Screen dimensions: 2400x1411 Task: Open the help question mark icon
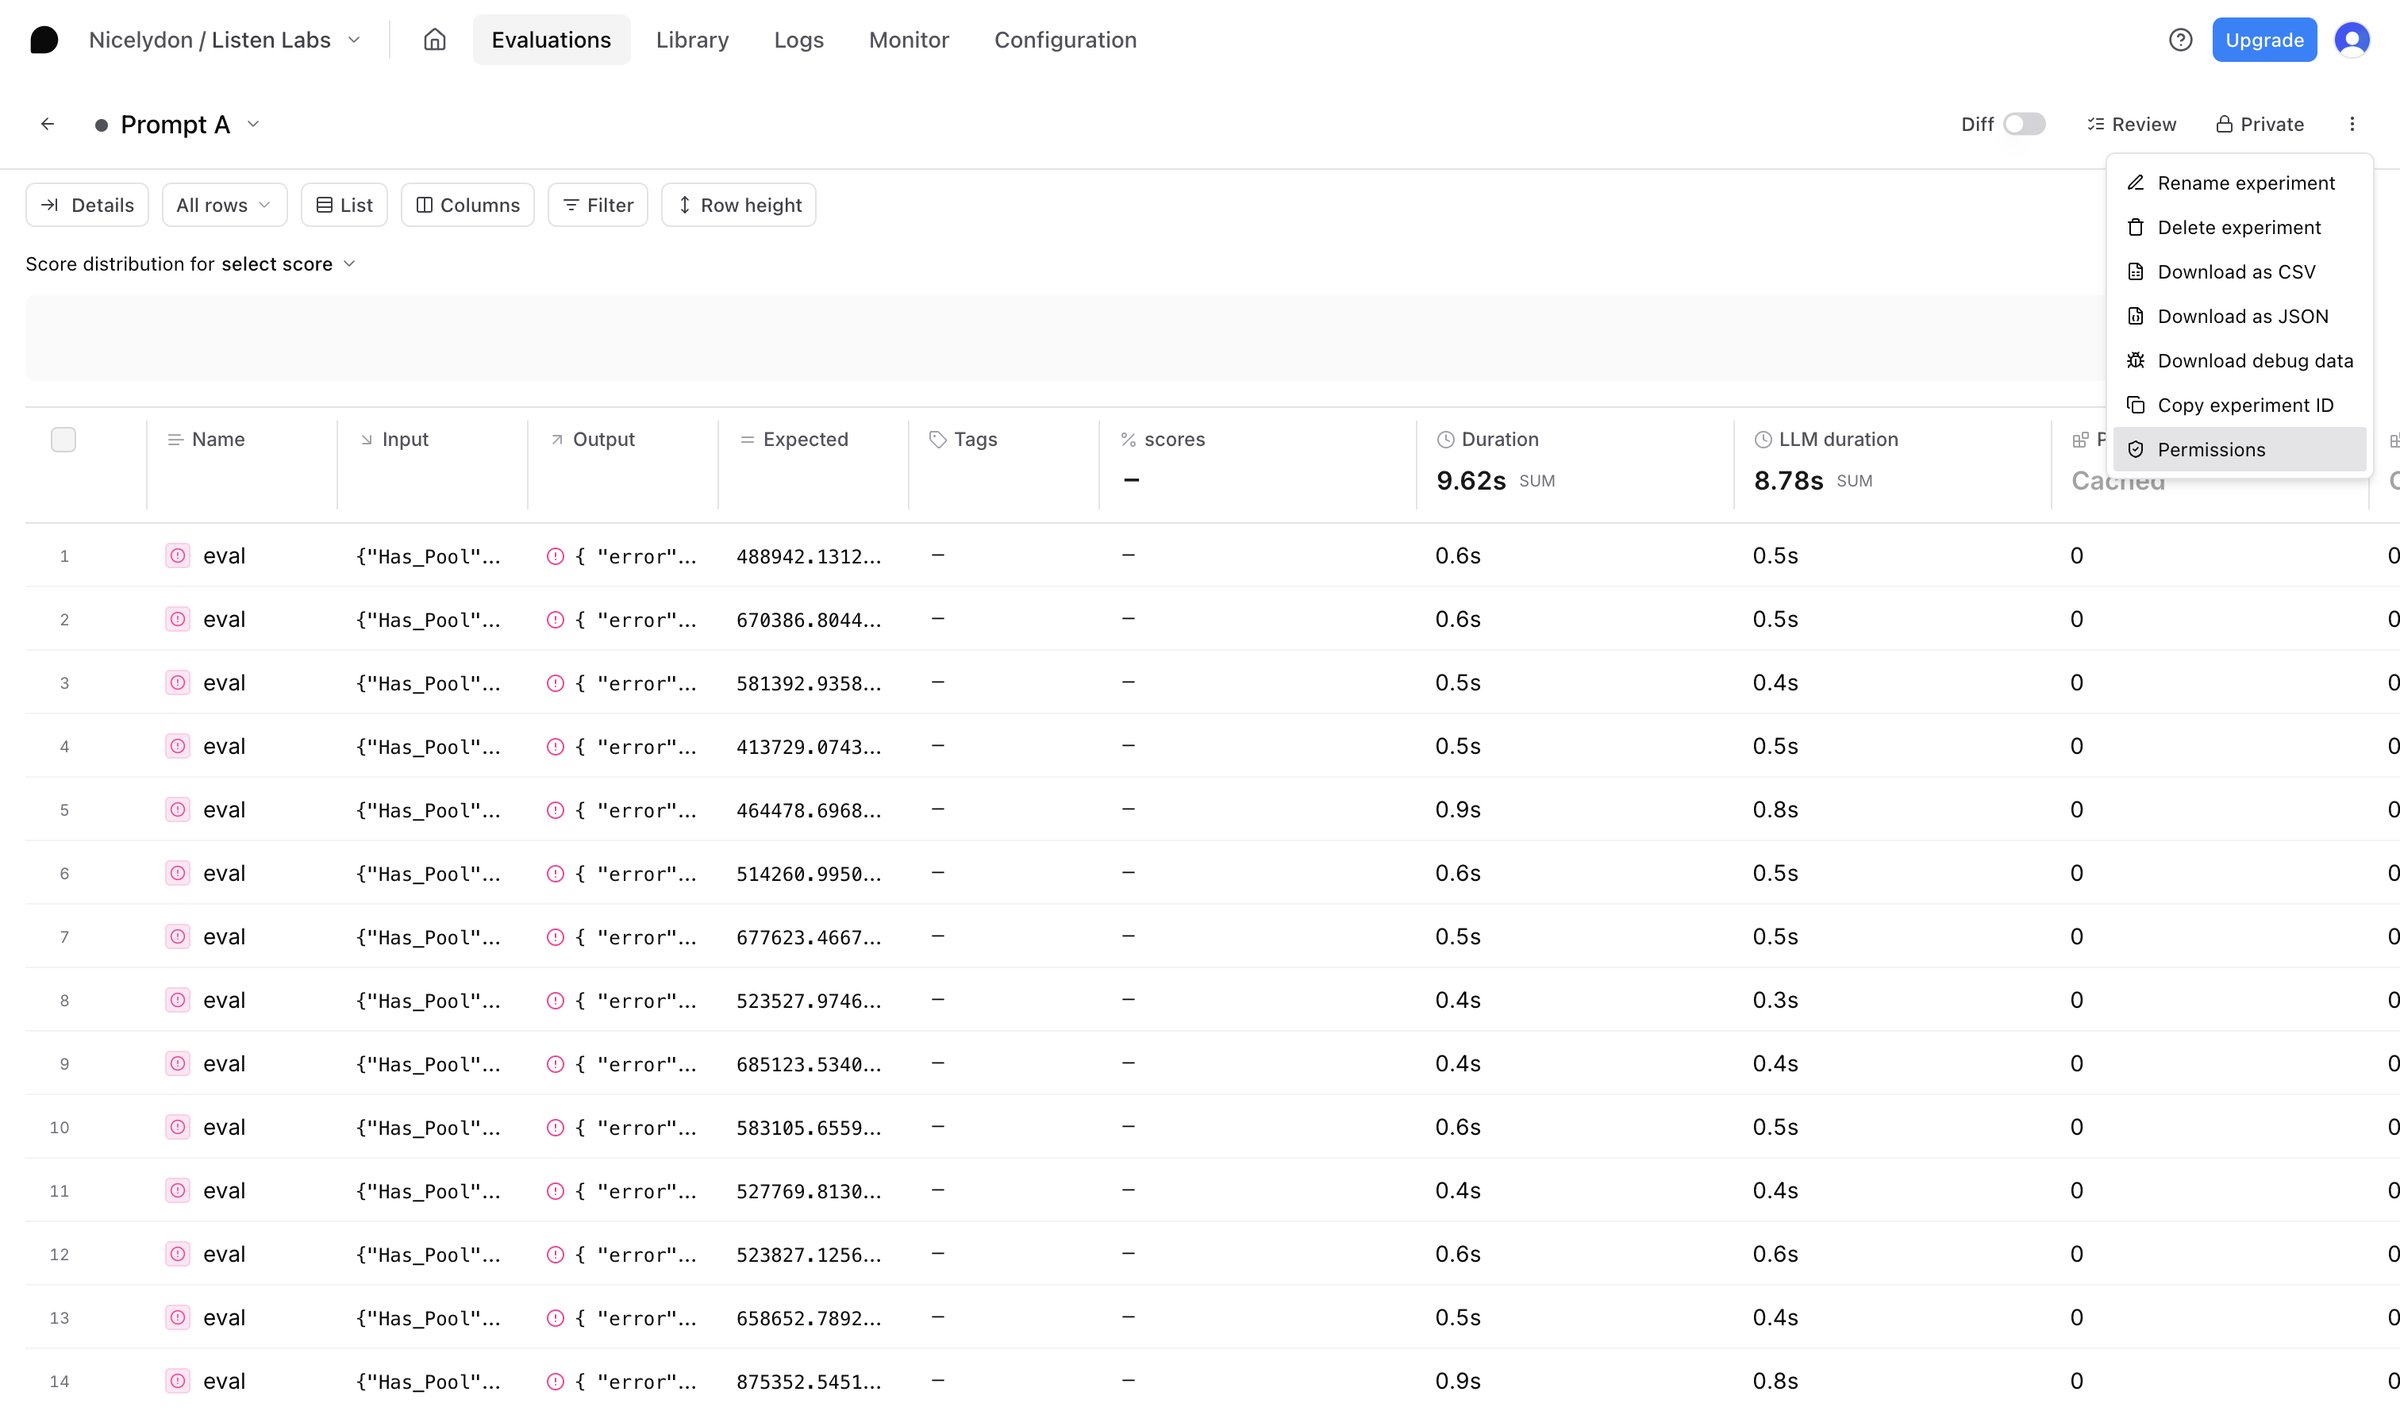[2180, 40]
